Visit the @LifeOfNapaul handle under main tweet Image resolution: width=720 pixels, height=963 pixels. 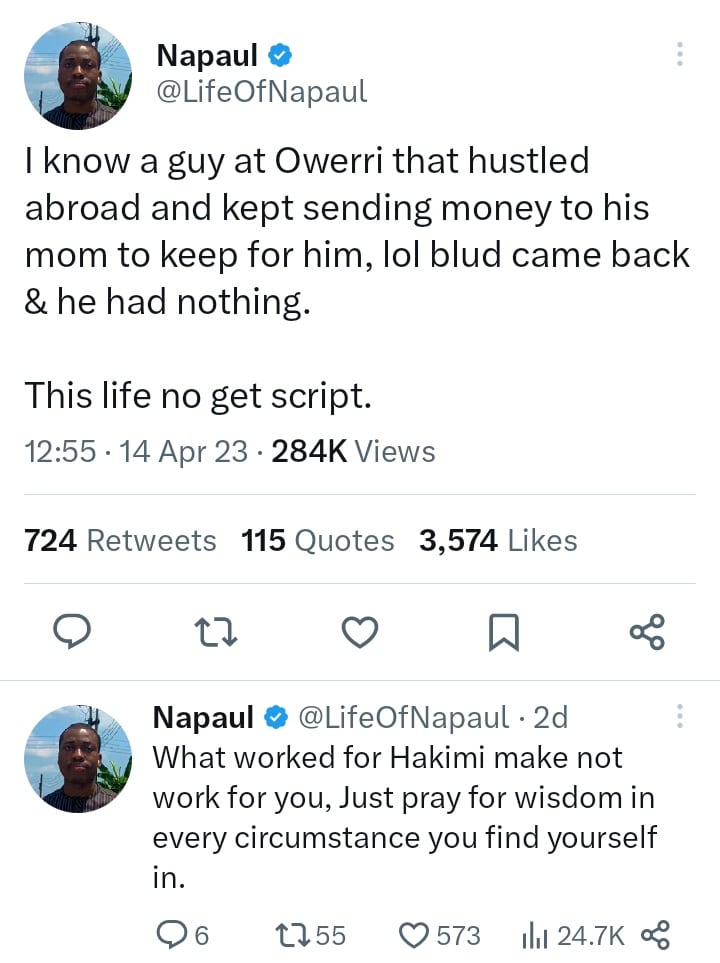(x=262, y=92)
